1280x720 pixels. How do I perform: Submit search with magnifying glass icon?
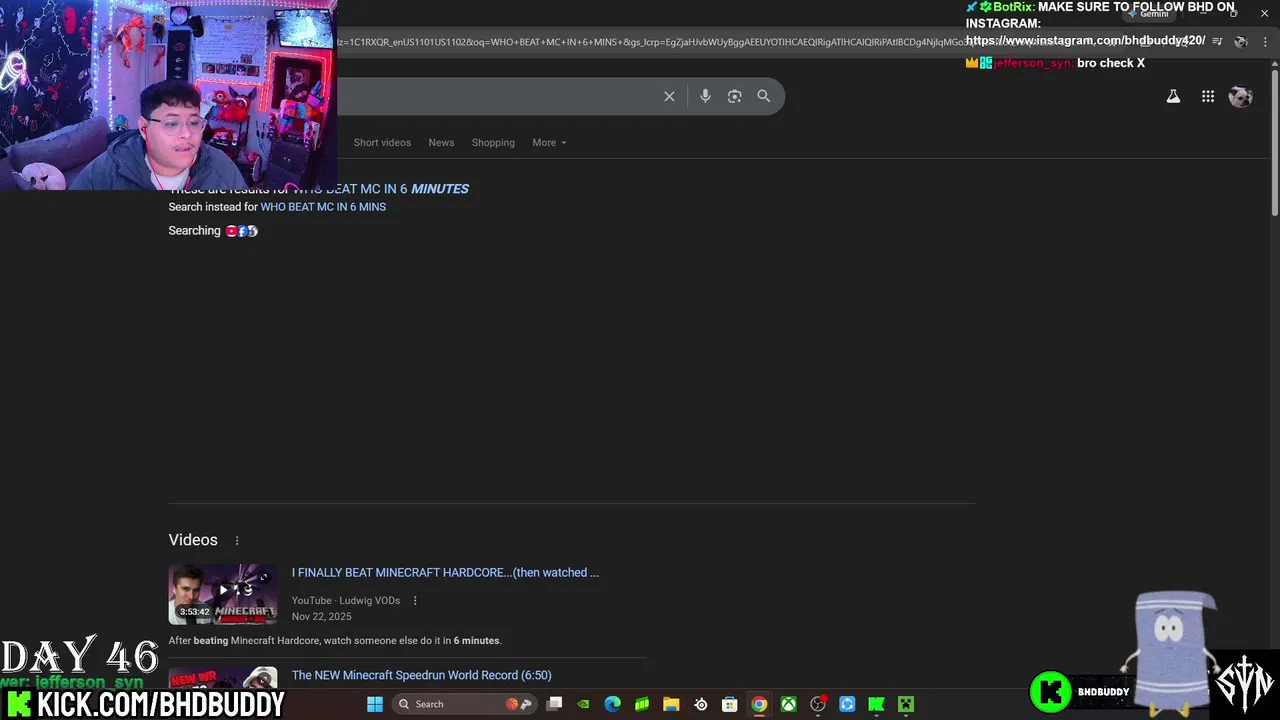[x=764, y=96]
